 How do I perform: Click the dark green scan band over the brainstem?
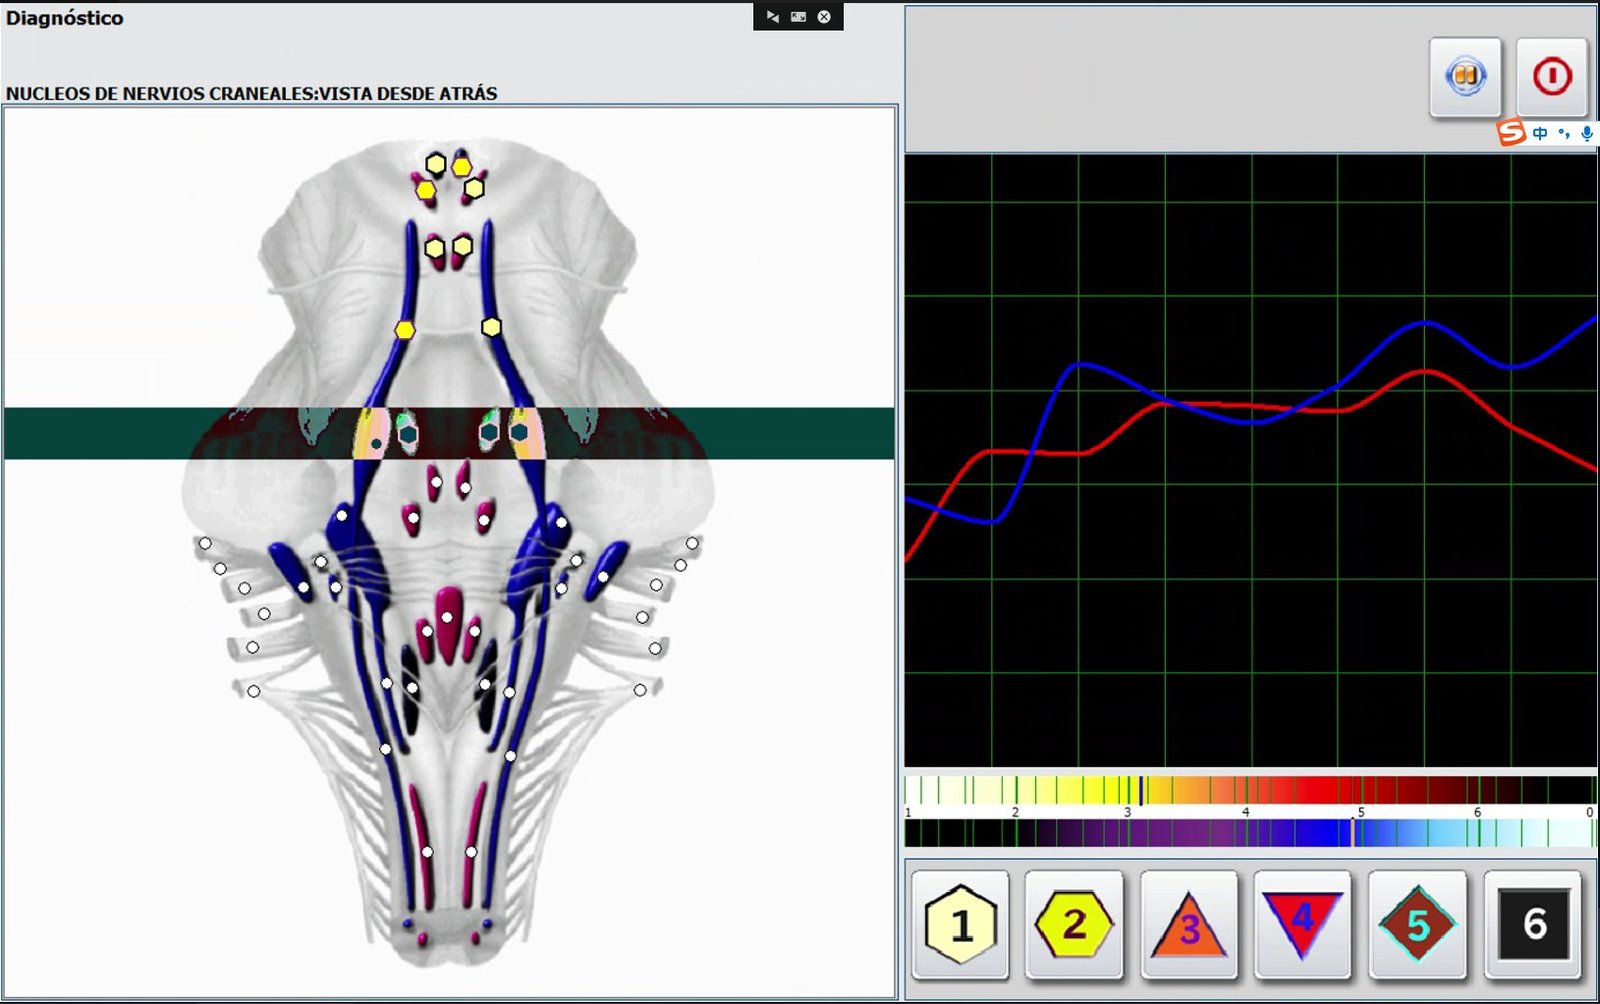pos(100,433)
